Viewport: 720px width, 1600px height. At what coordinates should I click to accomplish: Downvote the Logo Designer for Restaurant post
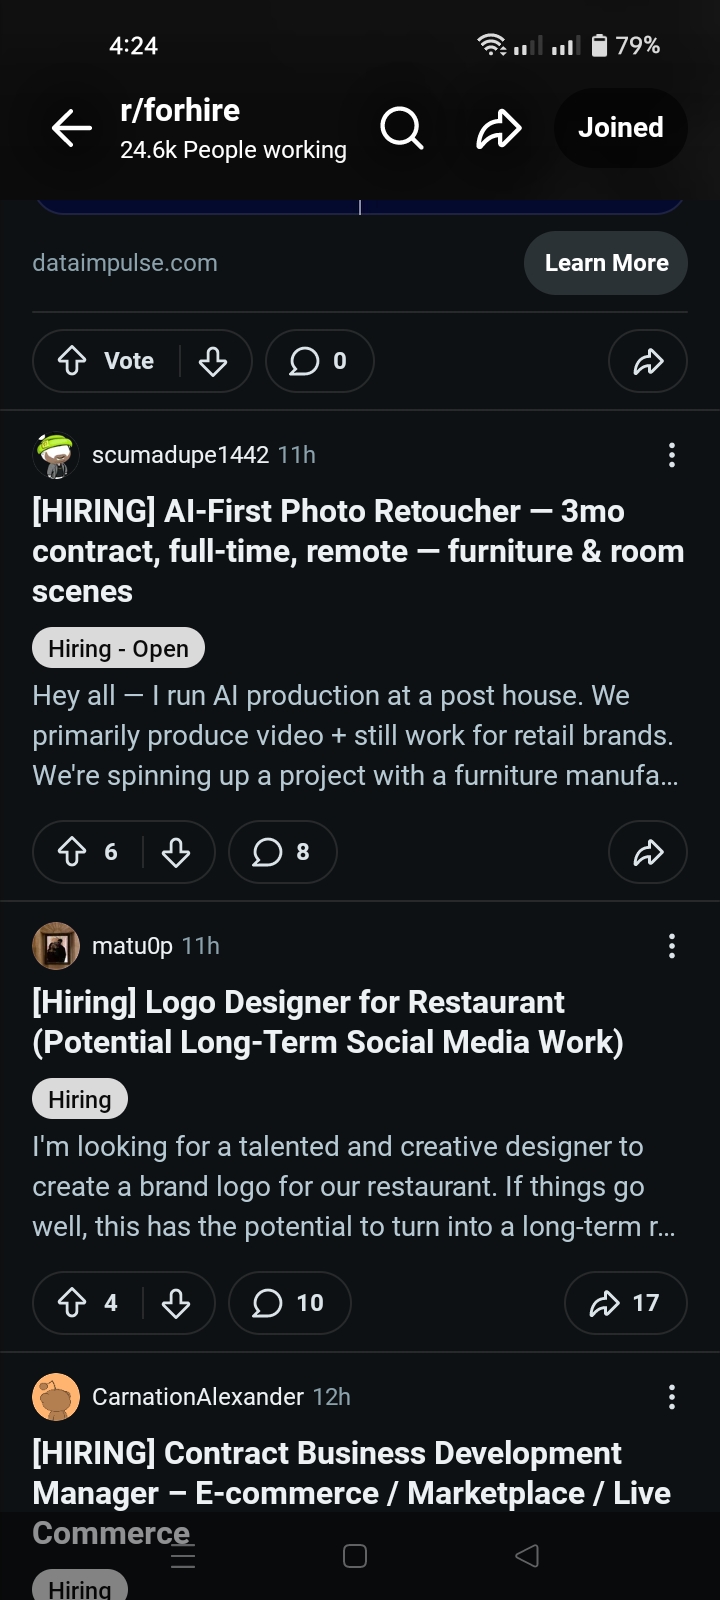coord(176,1303)
